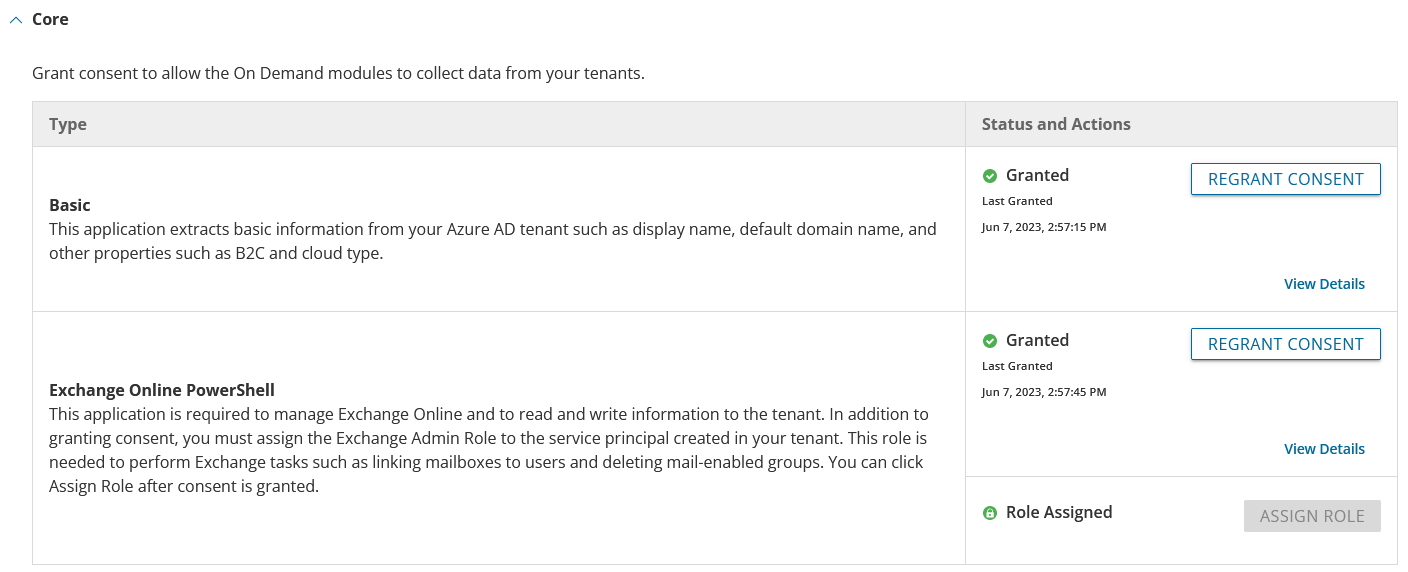Click the Core section heading
Viewport: 1408px width, 572px height.
click(x=50, y=19)
